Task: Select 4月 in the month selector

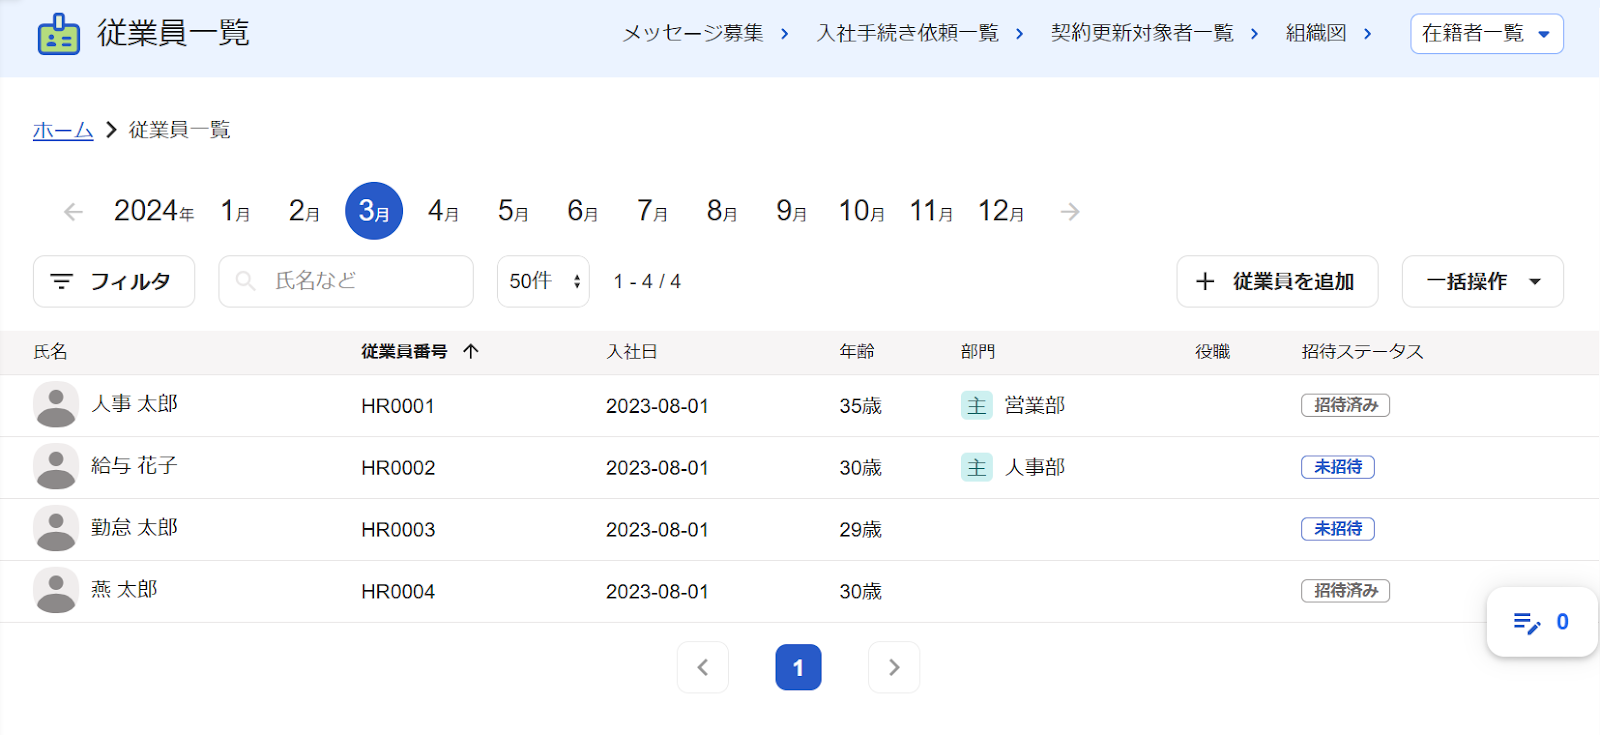Action: pyautogui.click(x=443, y=211)
